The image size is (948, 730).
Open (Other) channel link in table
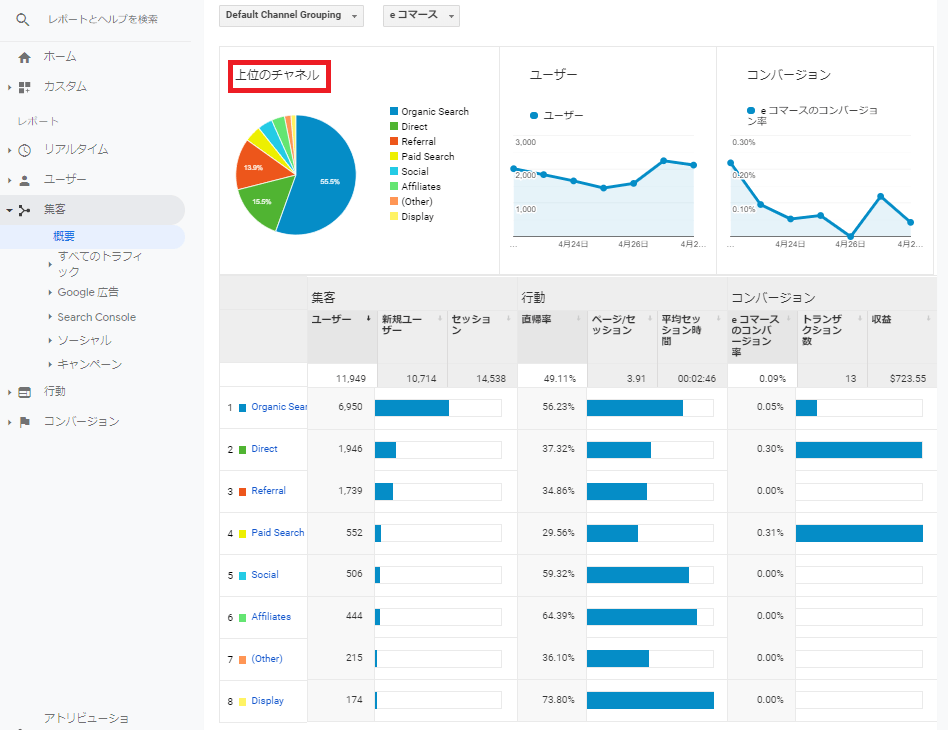[267, 659]
